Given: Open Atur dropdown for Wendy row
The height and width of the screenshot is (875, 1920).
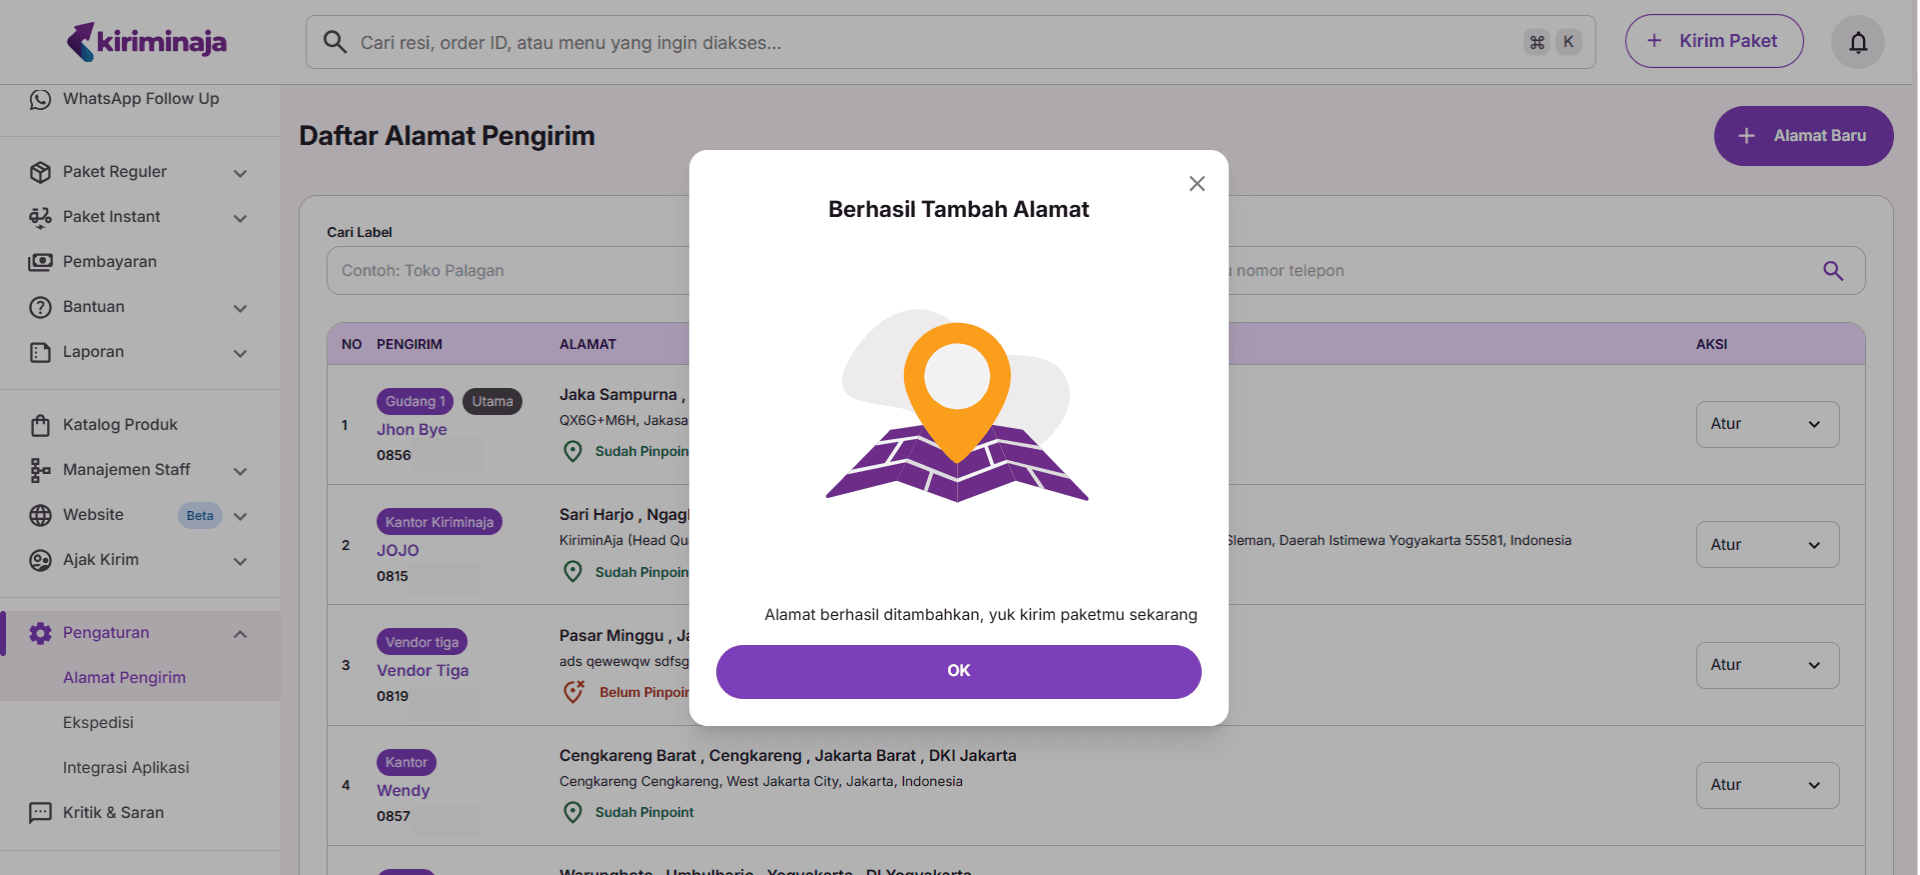Looking at the screenshot, I should (x=1766, y=785).
